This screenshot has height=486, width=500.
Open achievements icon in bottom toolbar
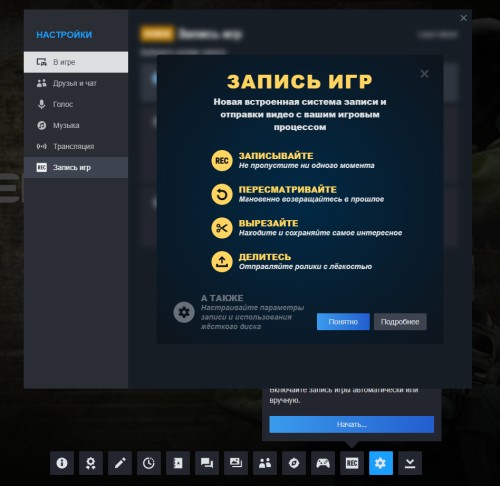tap(91, 463)
